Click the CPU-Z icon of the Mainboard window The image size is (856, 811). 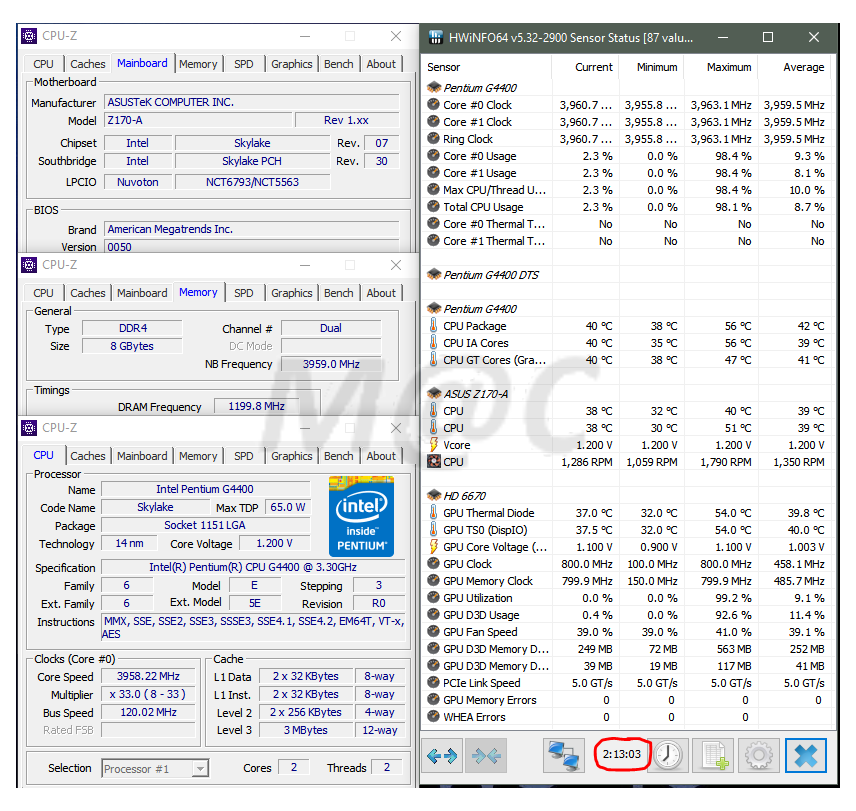(x=29, y=36)
